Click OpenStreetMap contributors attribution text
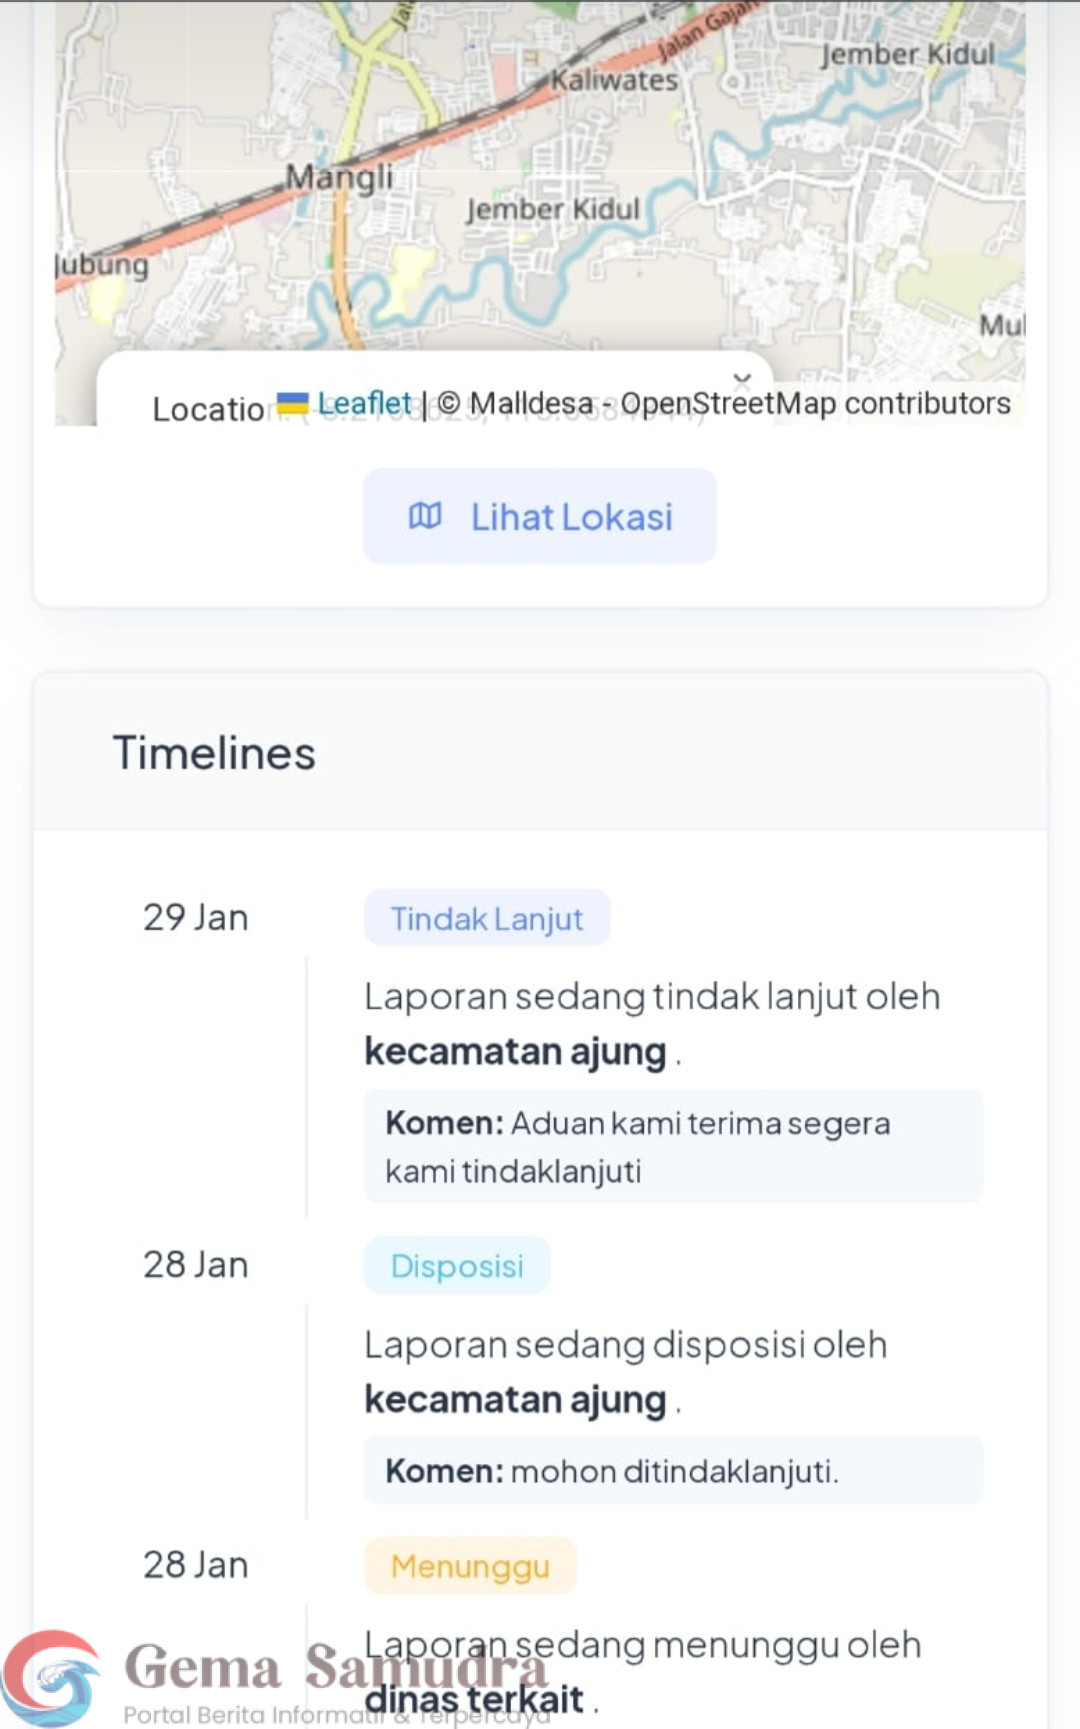 tap(815, 403)
